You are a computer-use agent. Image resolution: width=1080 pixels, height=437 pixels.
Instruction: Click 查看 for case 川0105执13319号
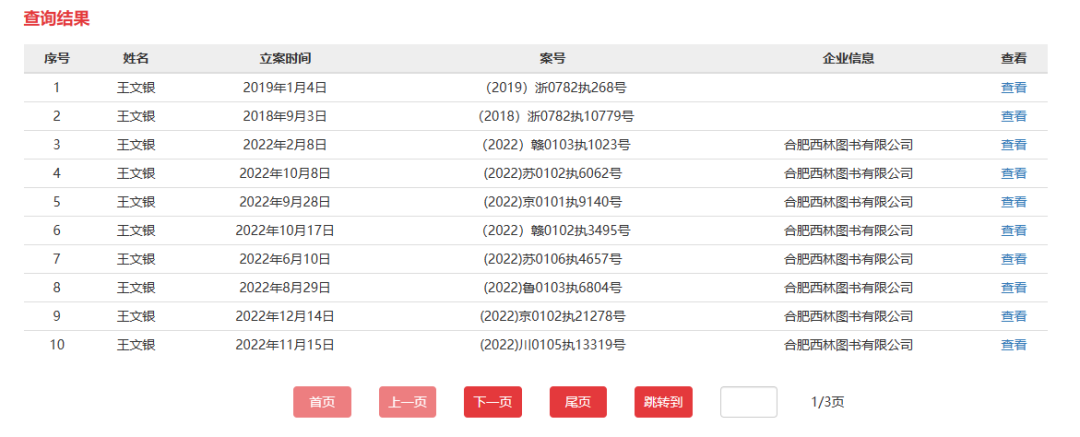coord(1013,345)
